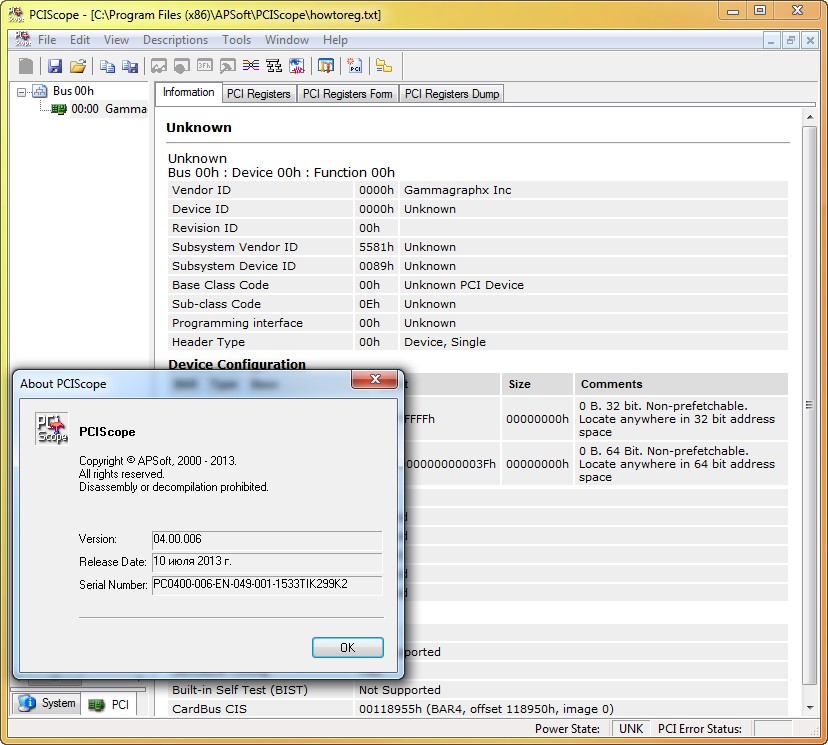The image size is (828, 745).
Task: Click the black hierarchy tree toolbar icon
Action: coord(274,66)
